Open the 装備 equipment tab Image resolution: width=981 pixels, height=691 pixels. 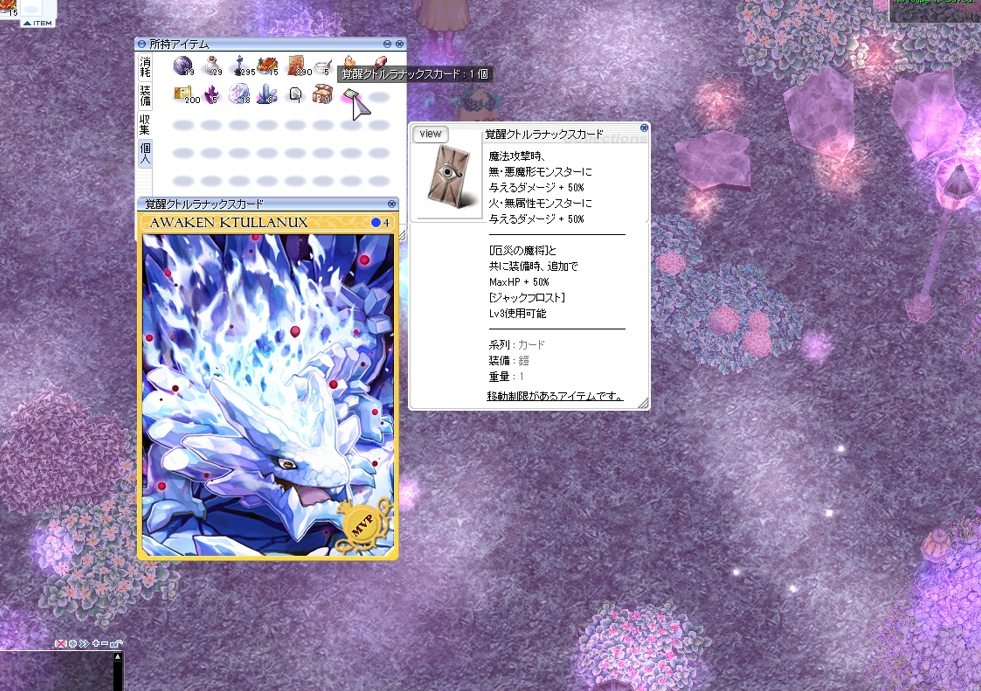click(145, 96)
